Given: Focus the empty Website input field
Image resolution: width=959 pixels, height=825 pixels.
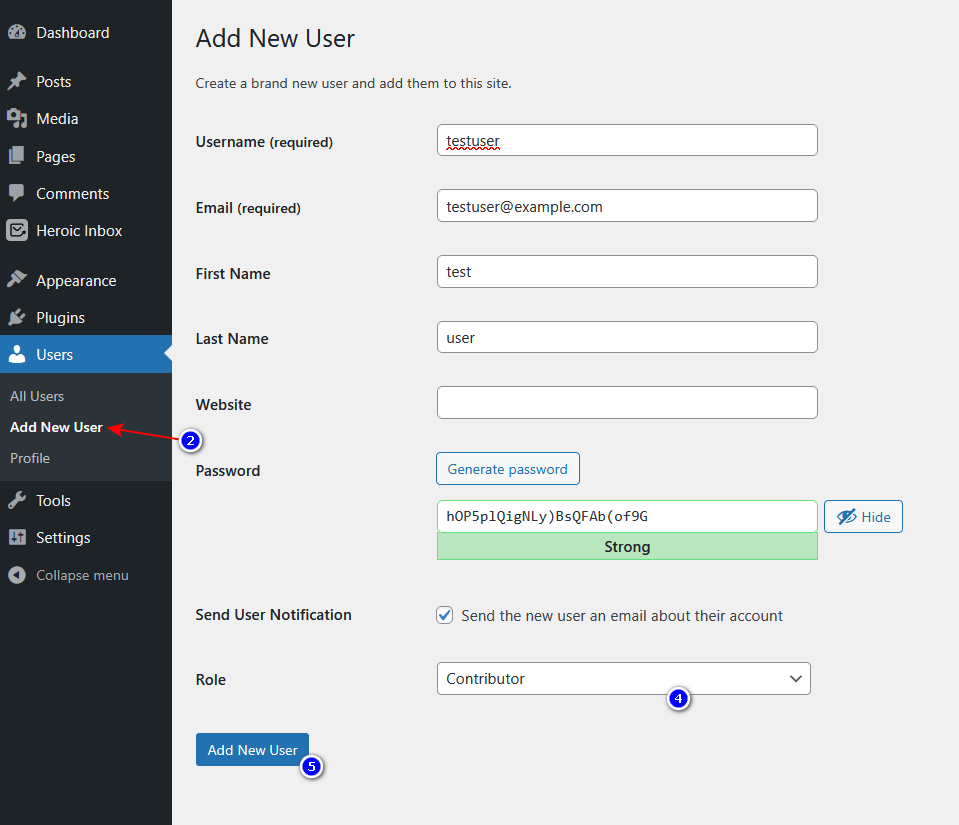Looking at the screenshot, I should 627,402.
